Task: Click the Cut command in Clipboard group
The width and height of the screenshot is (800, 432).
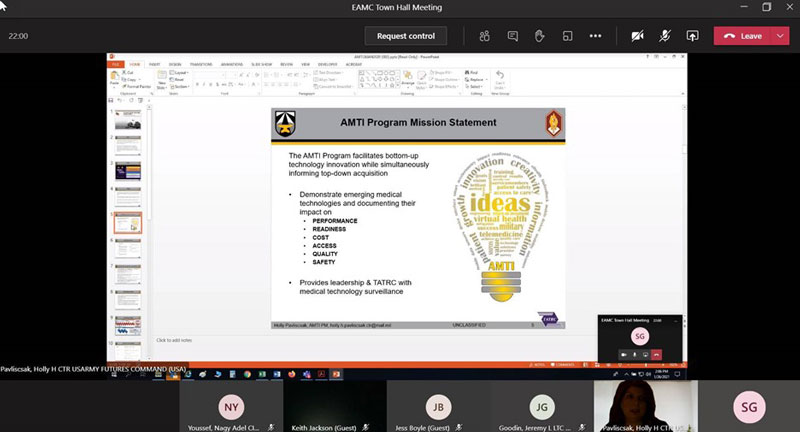Action: pyautogui.click(x=128, y=72)
